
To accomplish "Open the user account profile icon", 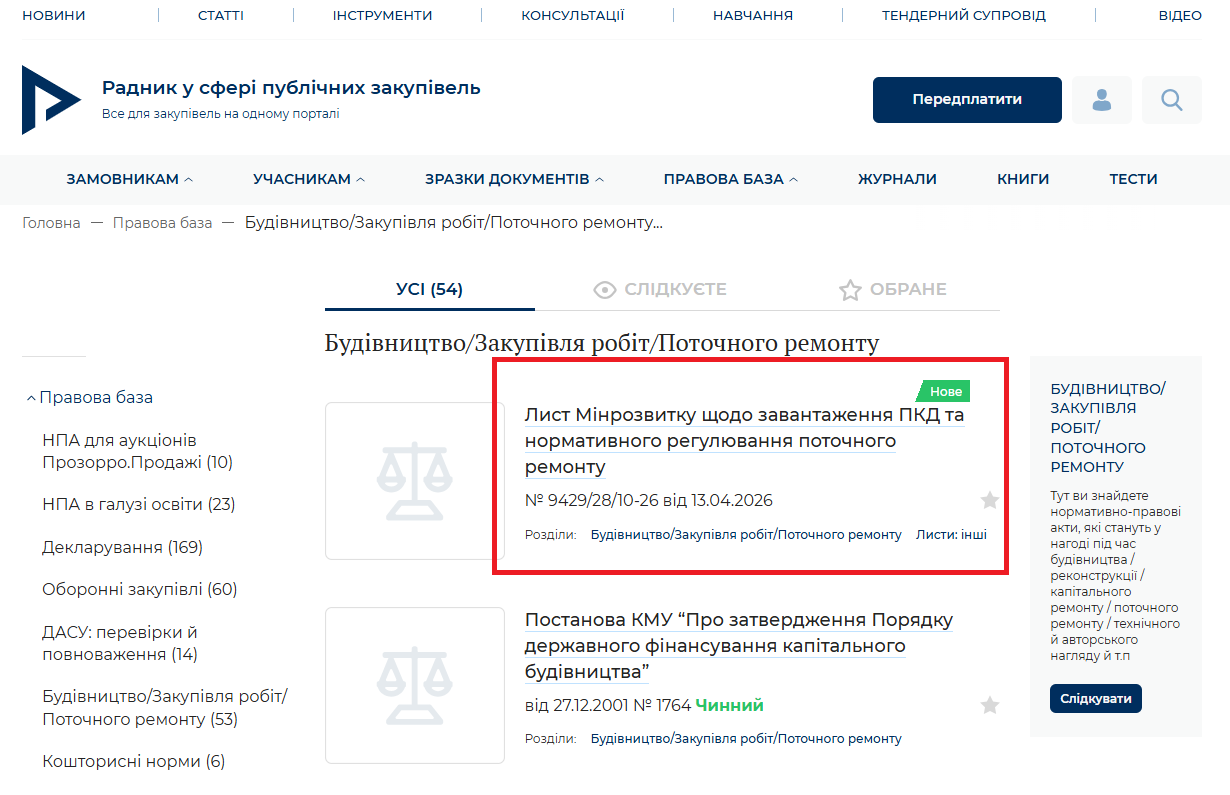I will pyautogui.click(x=1101, y=100).
